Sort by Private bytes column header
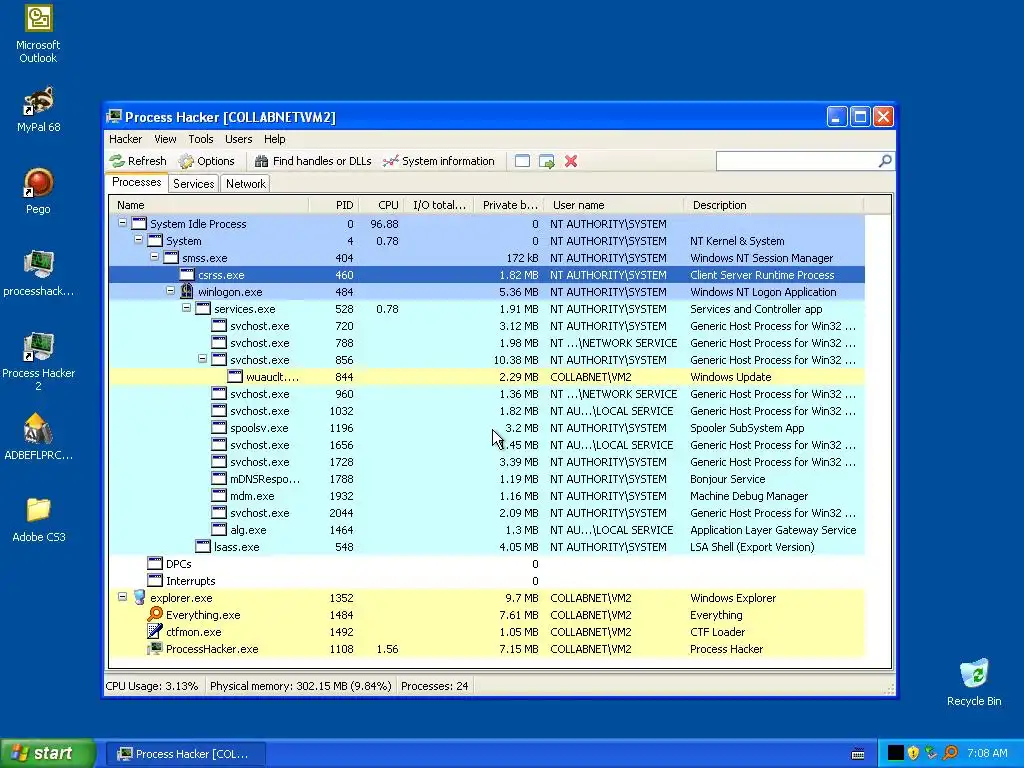Screen dimensions: 1024x768 coord(509,205)
